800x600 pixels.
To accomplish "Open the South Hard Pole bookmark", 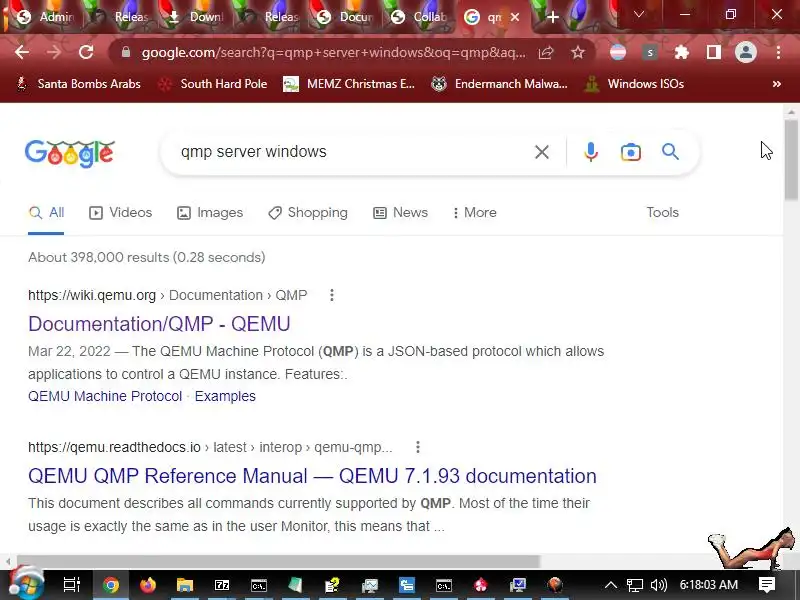I will click(x=212, y=84).
